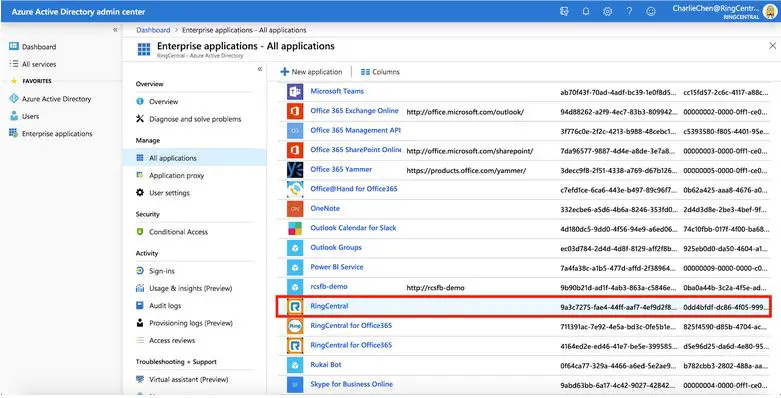Open Outlook Calendar for Slack link
This screenshot has width=781, height=398.
coord(354,228)
